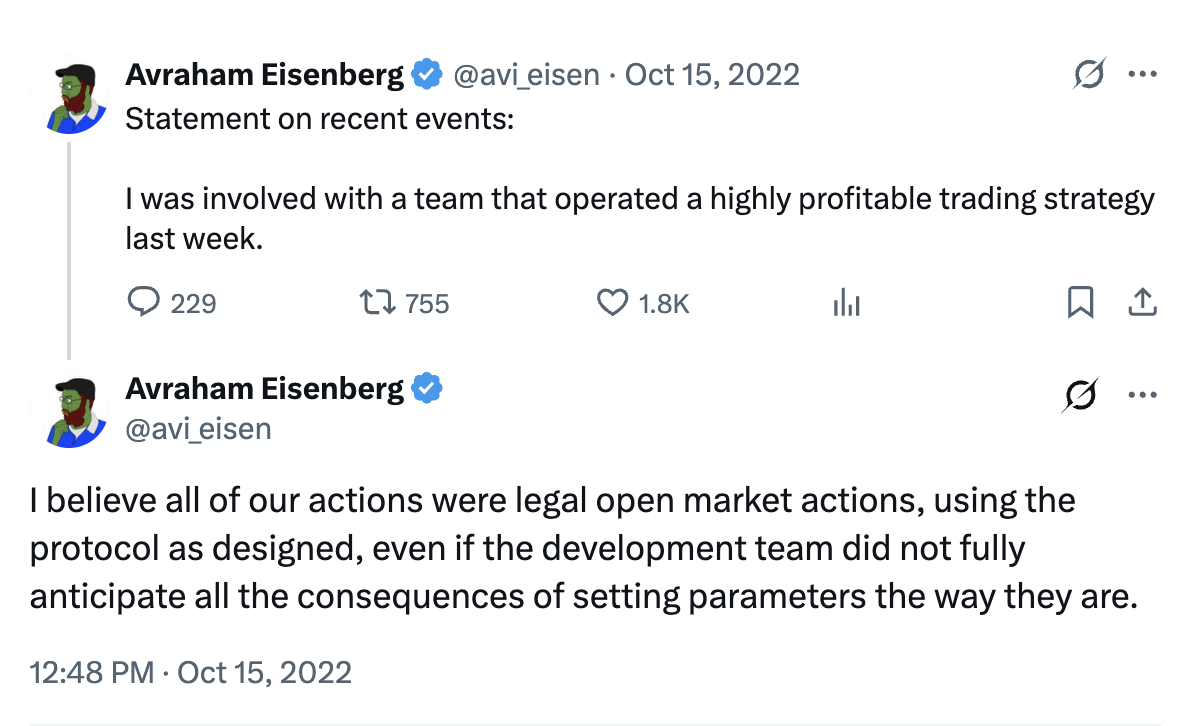This screenshot has height=726, width=1192.
Task: Click the '12:48 PM · Oct 15, 2022' timestamp
Action: (190, 672)
